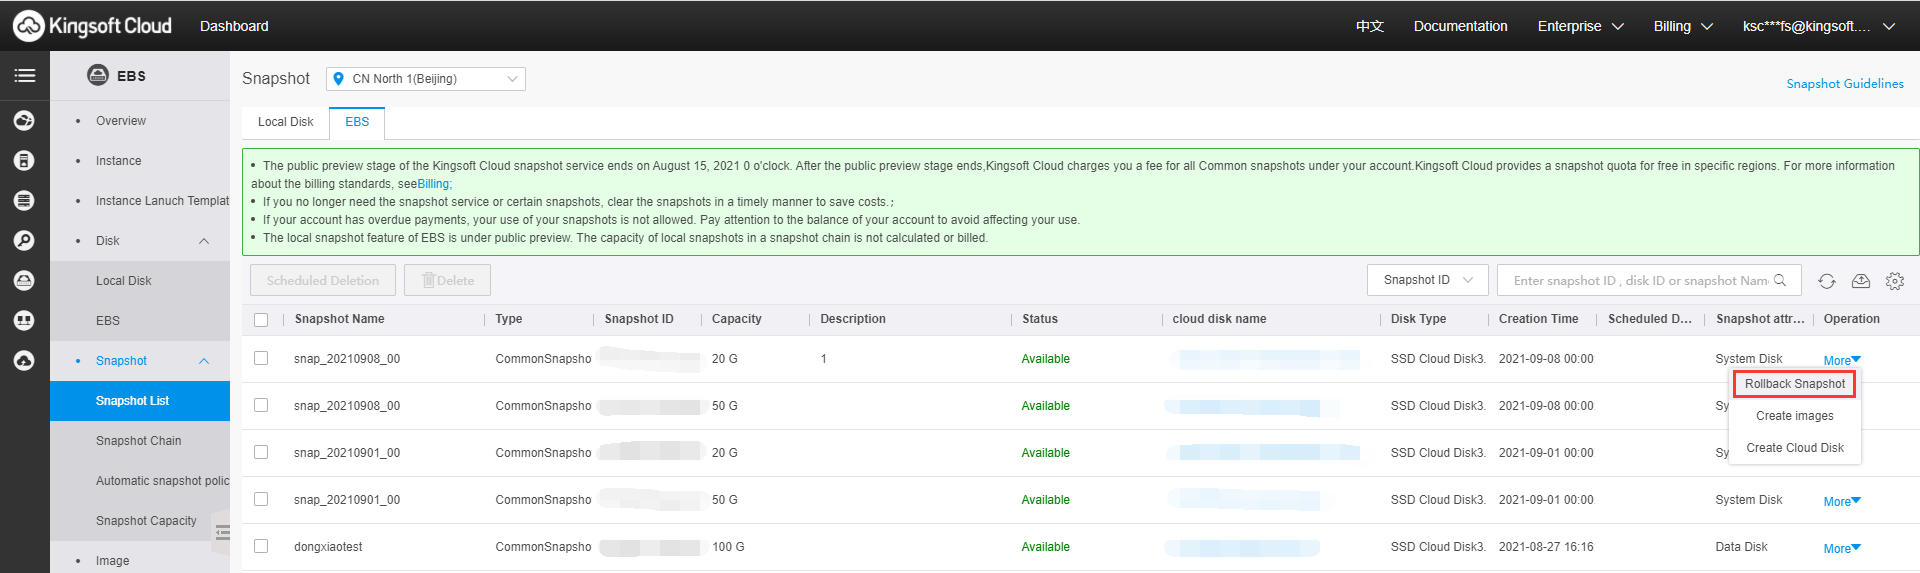Open the Snapshot Guidelines link
The height and width of the screenshot is (573, 1920).
pos(1845,84)
